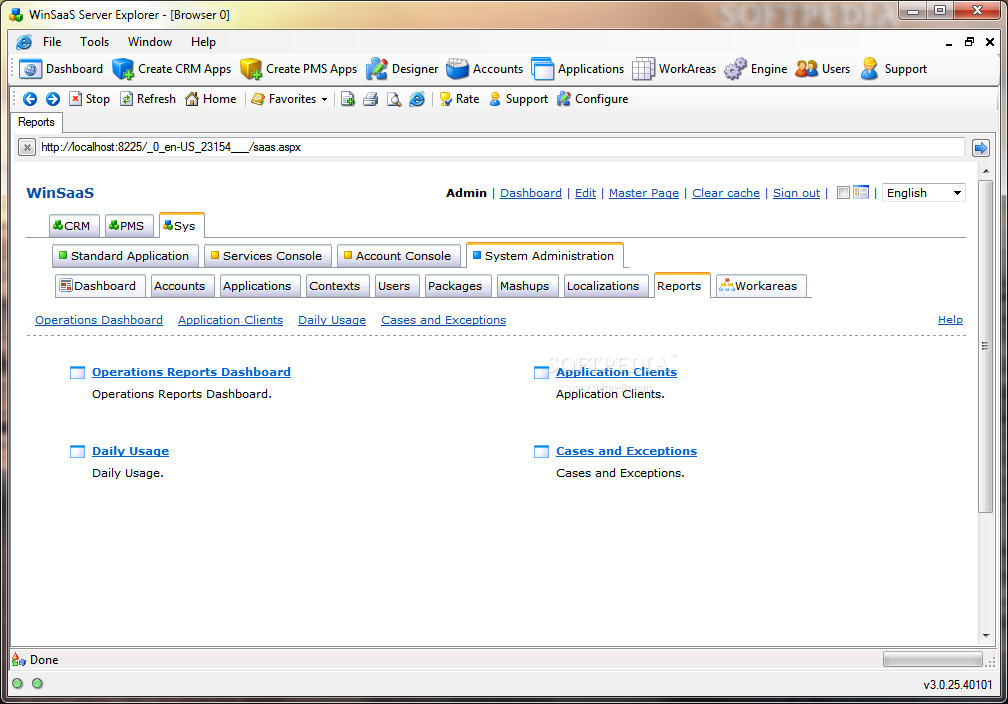Go forward with the blue forward arrow

pos(53,99)
